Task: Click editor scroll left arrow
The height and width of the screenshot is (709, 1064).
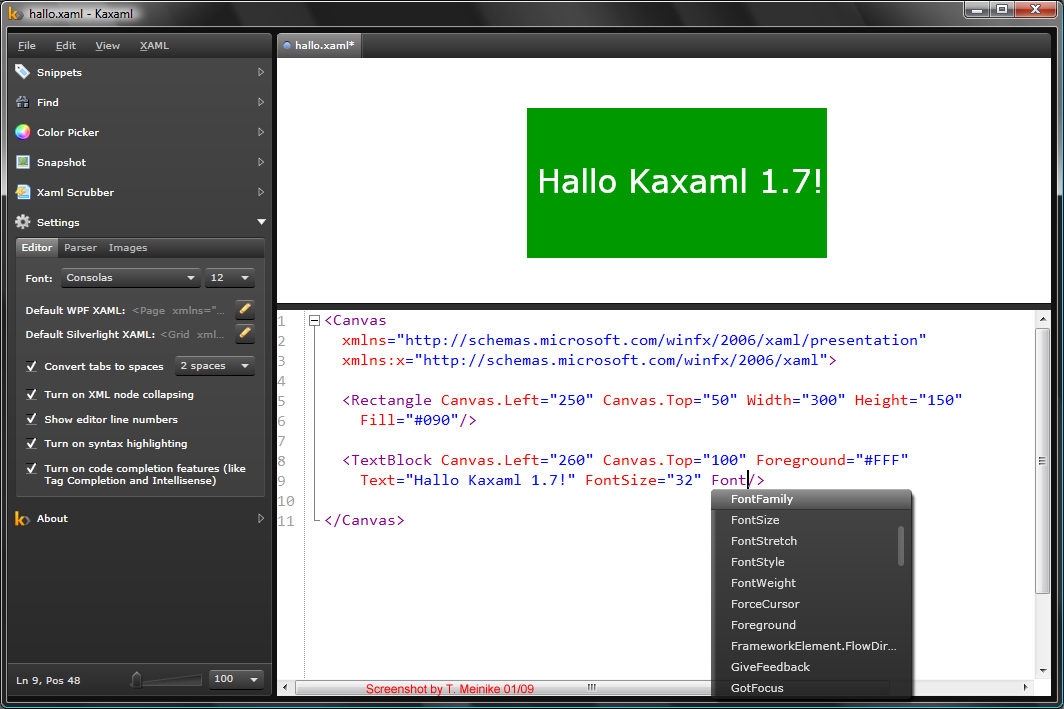Action: point(285,687)
